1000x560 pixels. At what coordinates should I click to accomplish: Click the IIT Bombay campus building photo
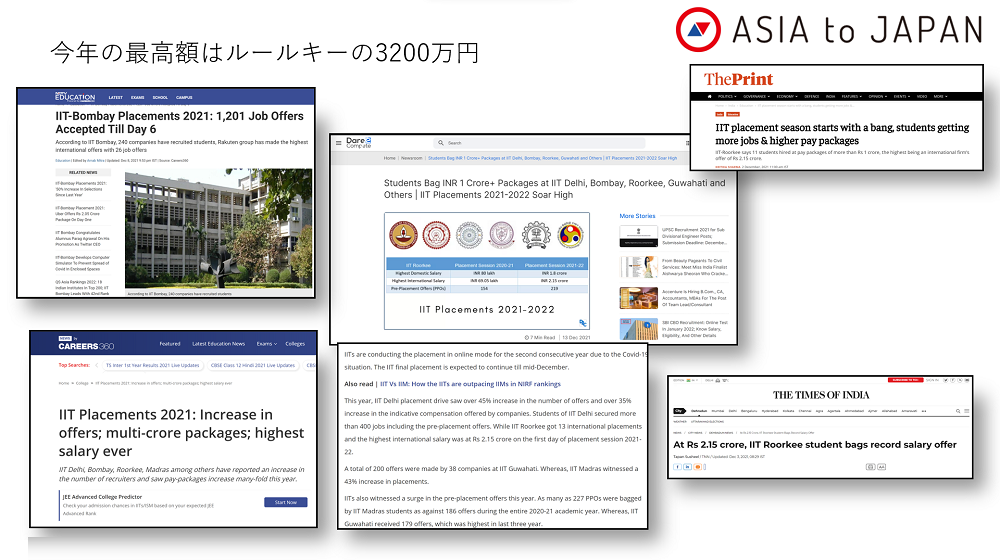(x=218, y=230)
